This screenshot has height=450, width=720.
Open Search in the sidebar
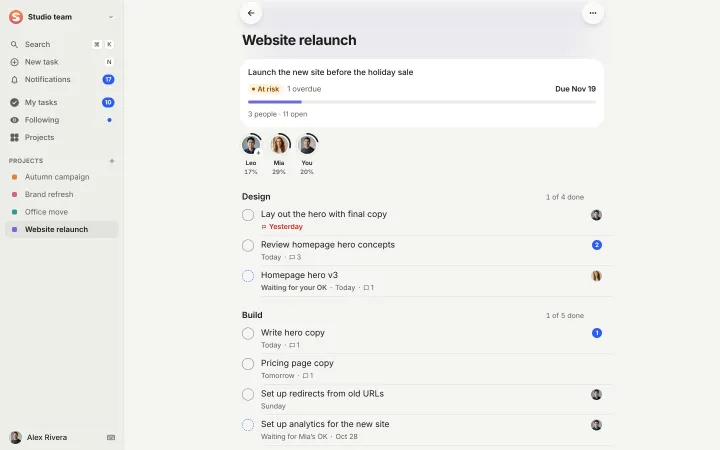tap(62, 45)
